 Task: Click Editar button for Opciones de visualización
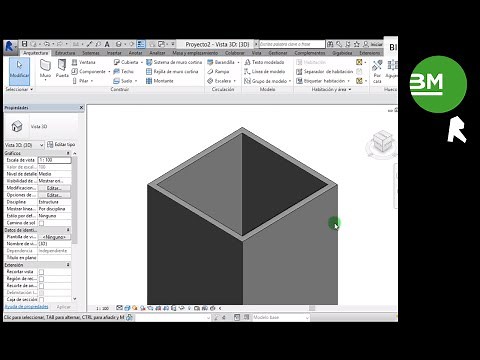pos(54,195)
